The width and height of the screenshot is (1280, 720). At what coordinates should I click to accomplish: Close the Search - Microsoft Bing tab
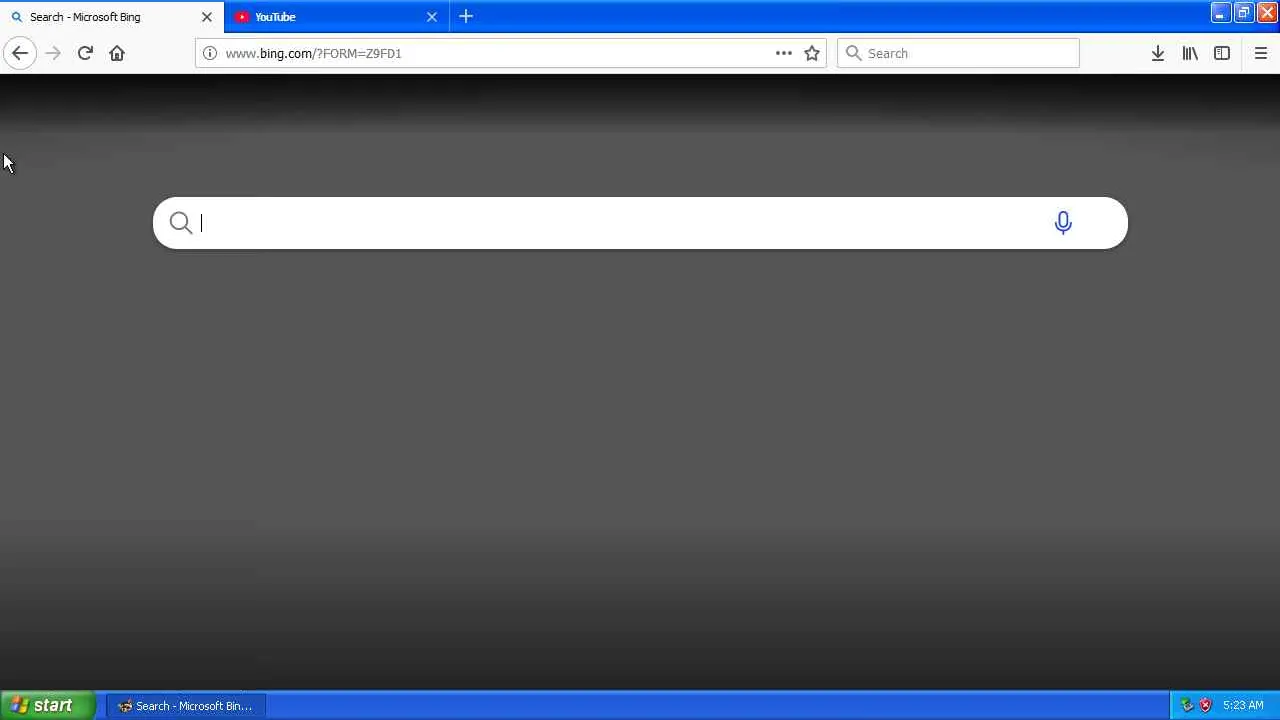[207, 17]
